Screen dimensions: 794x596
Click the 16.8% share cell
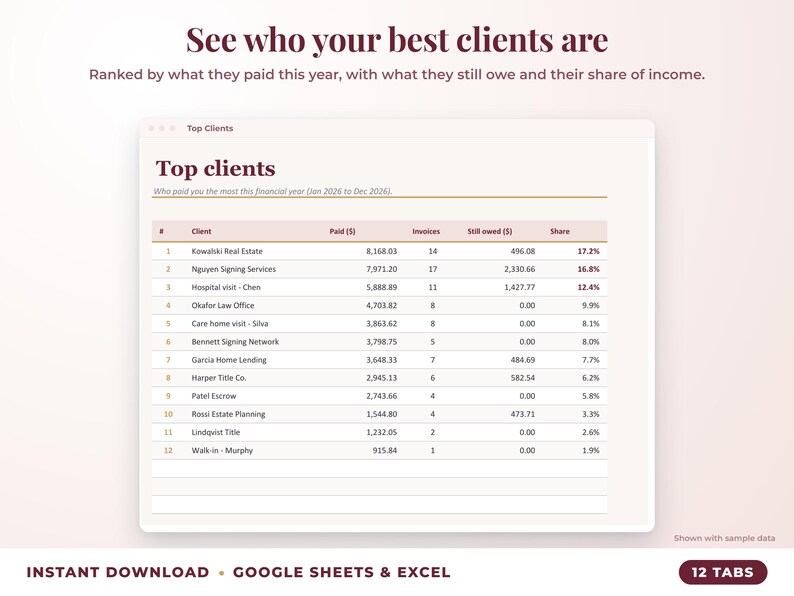pos(588,269)
